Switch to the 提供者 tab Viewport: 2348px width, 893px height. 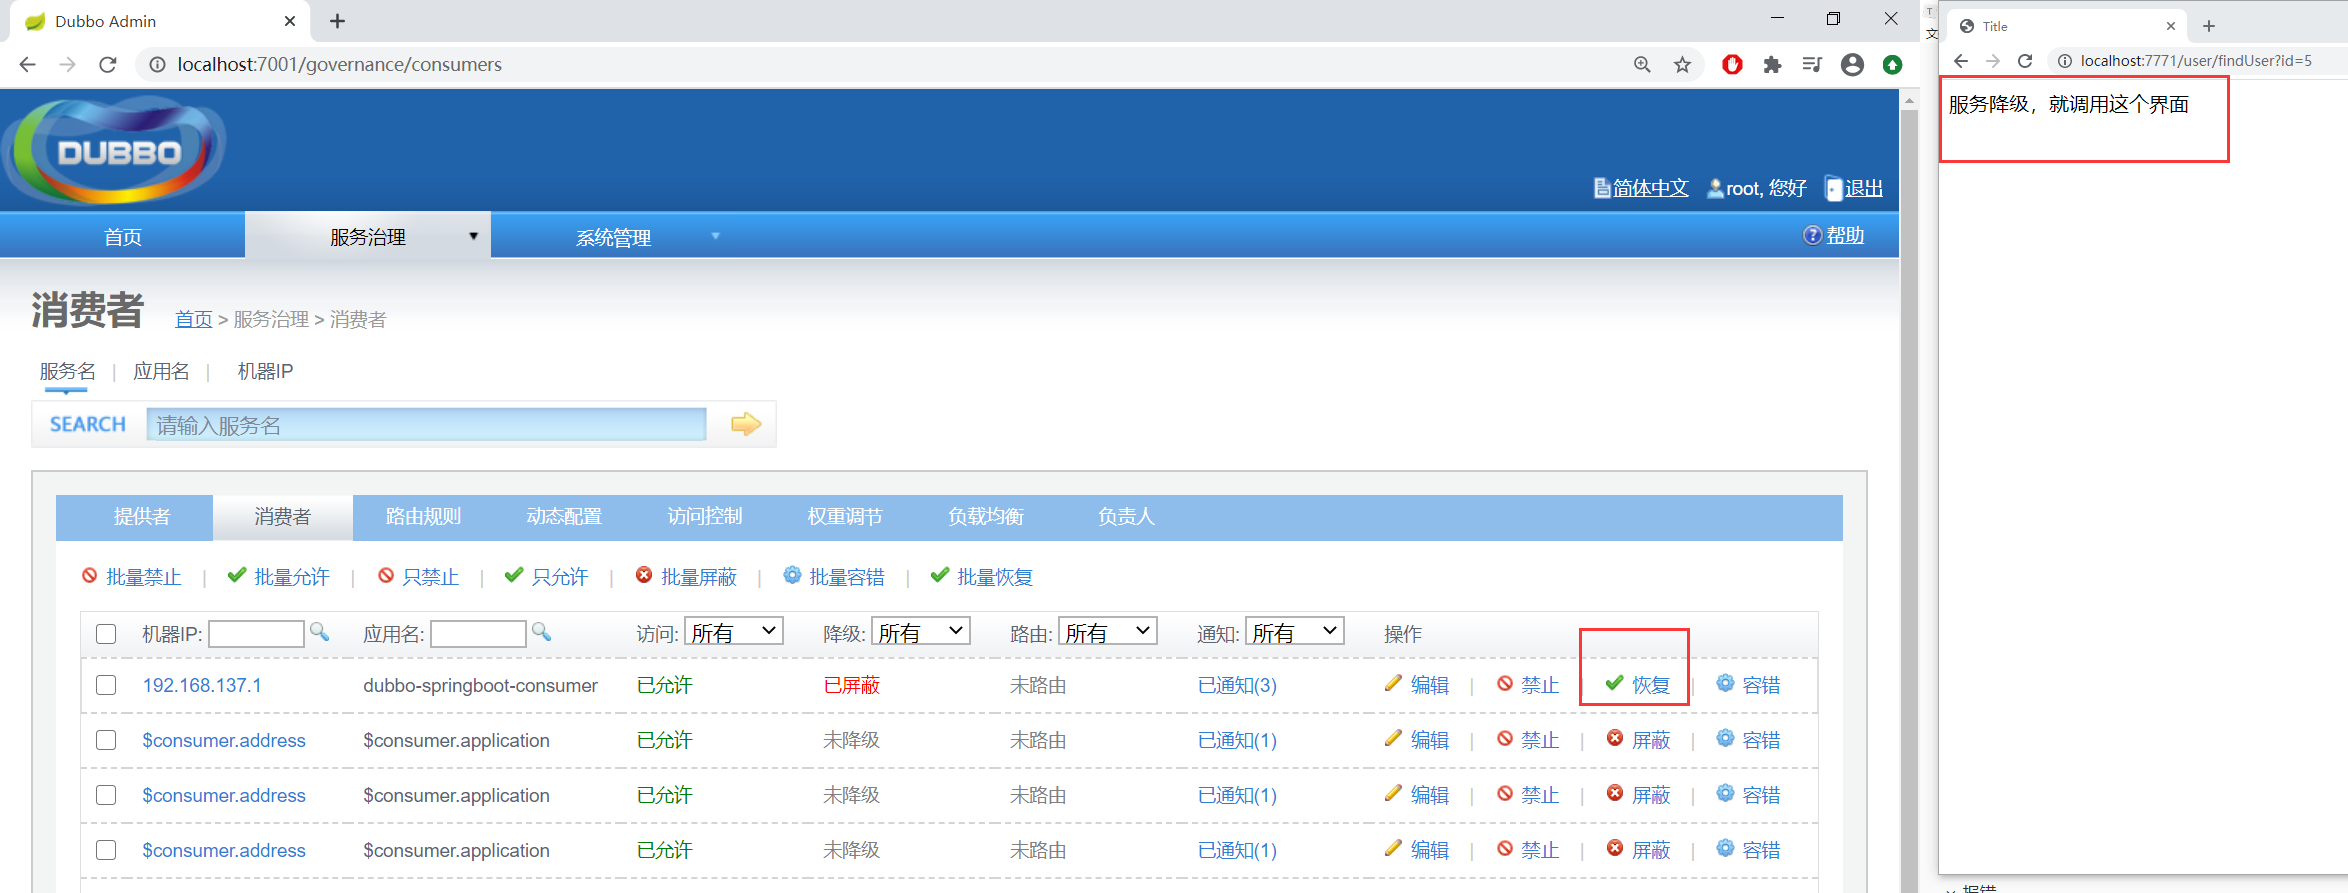click(142, 517)
